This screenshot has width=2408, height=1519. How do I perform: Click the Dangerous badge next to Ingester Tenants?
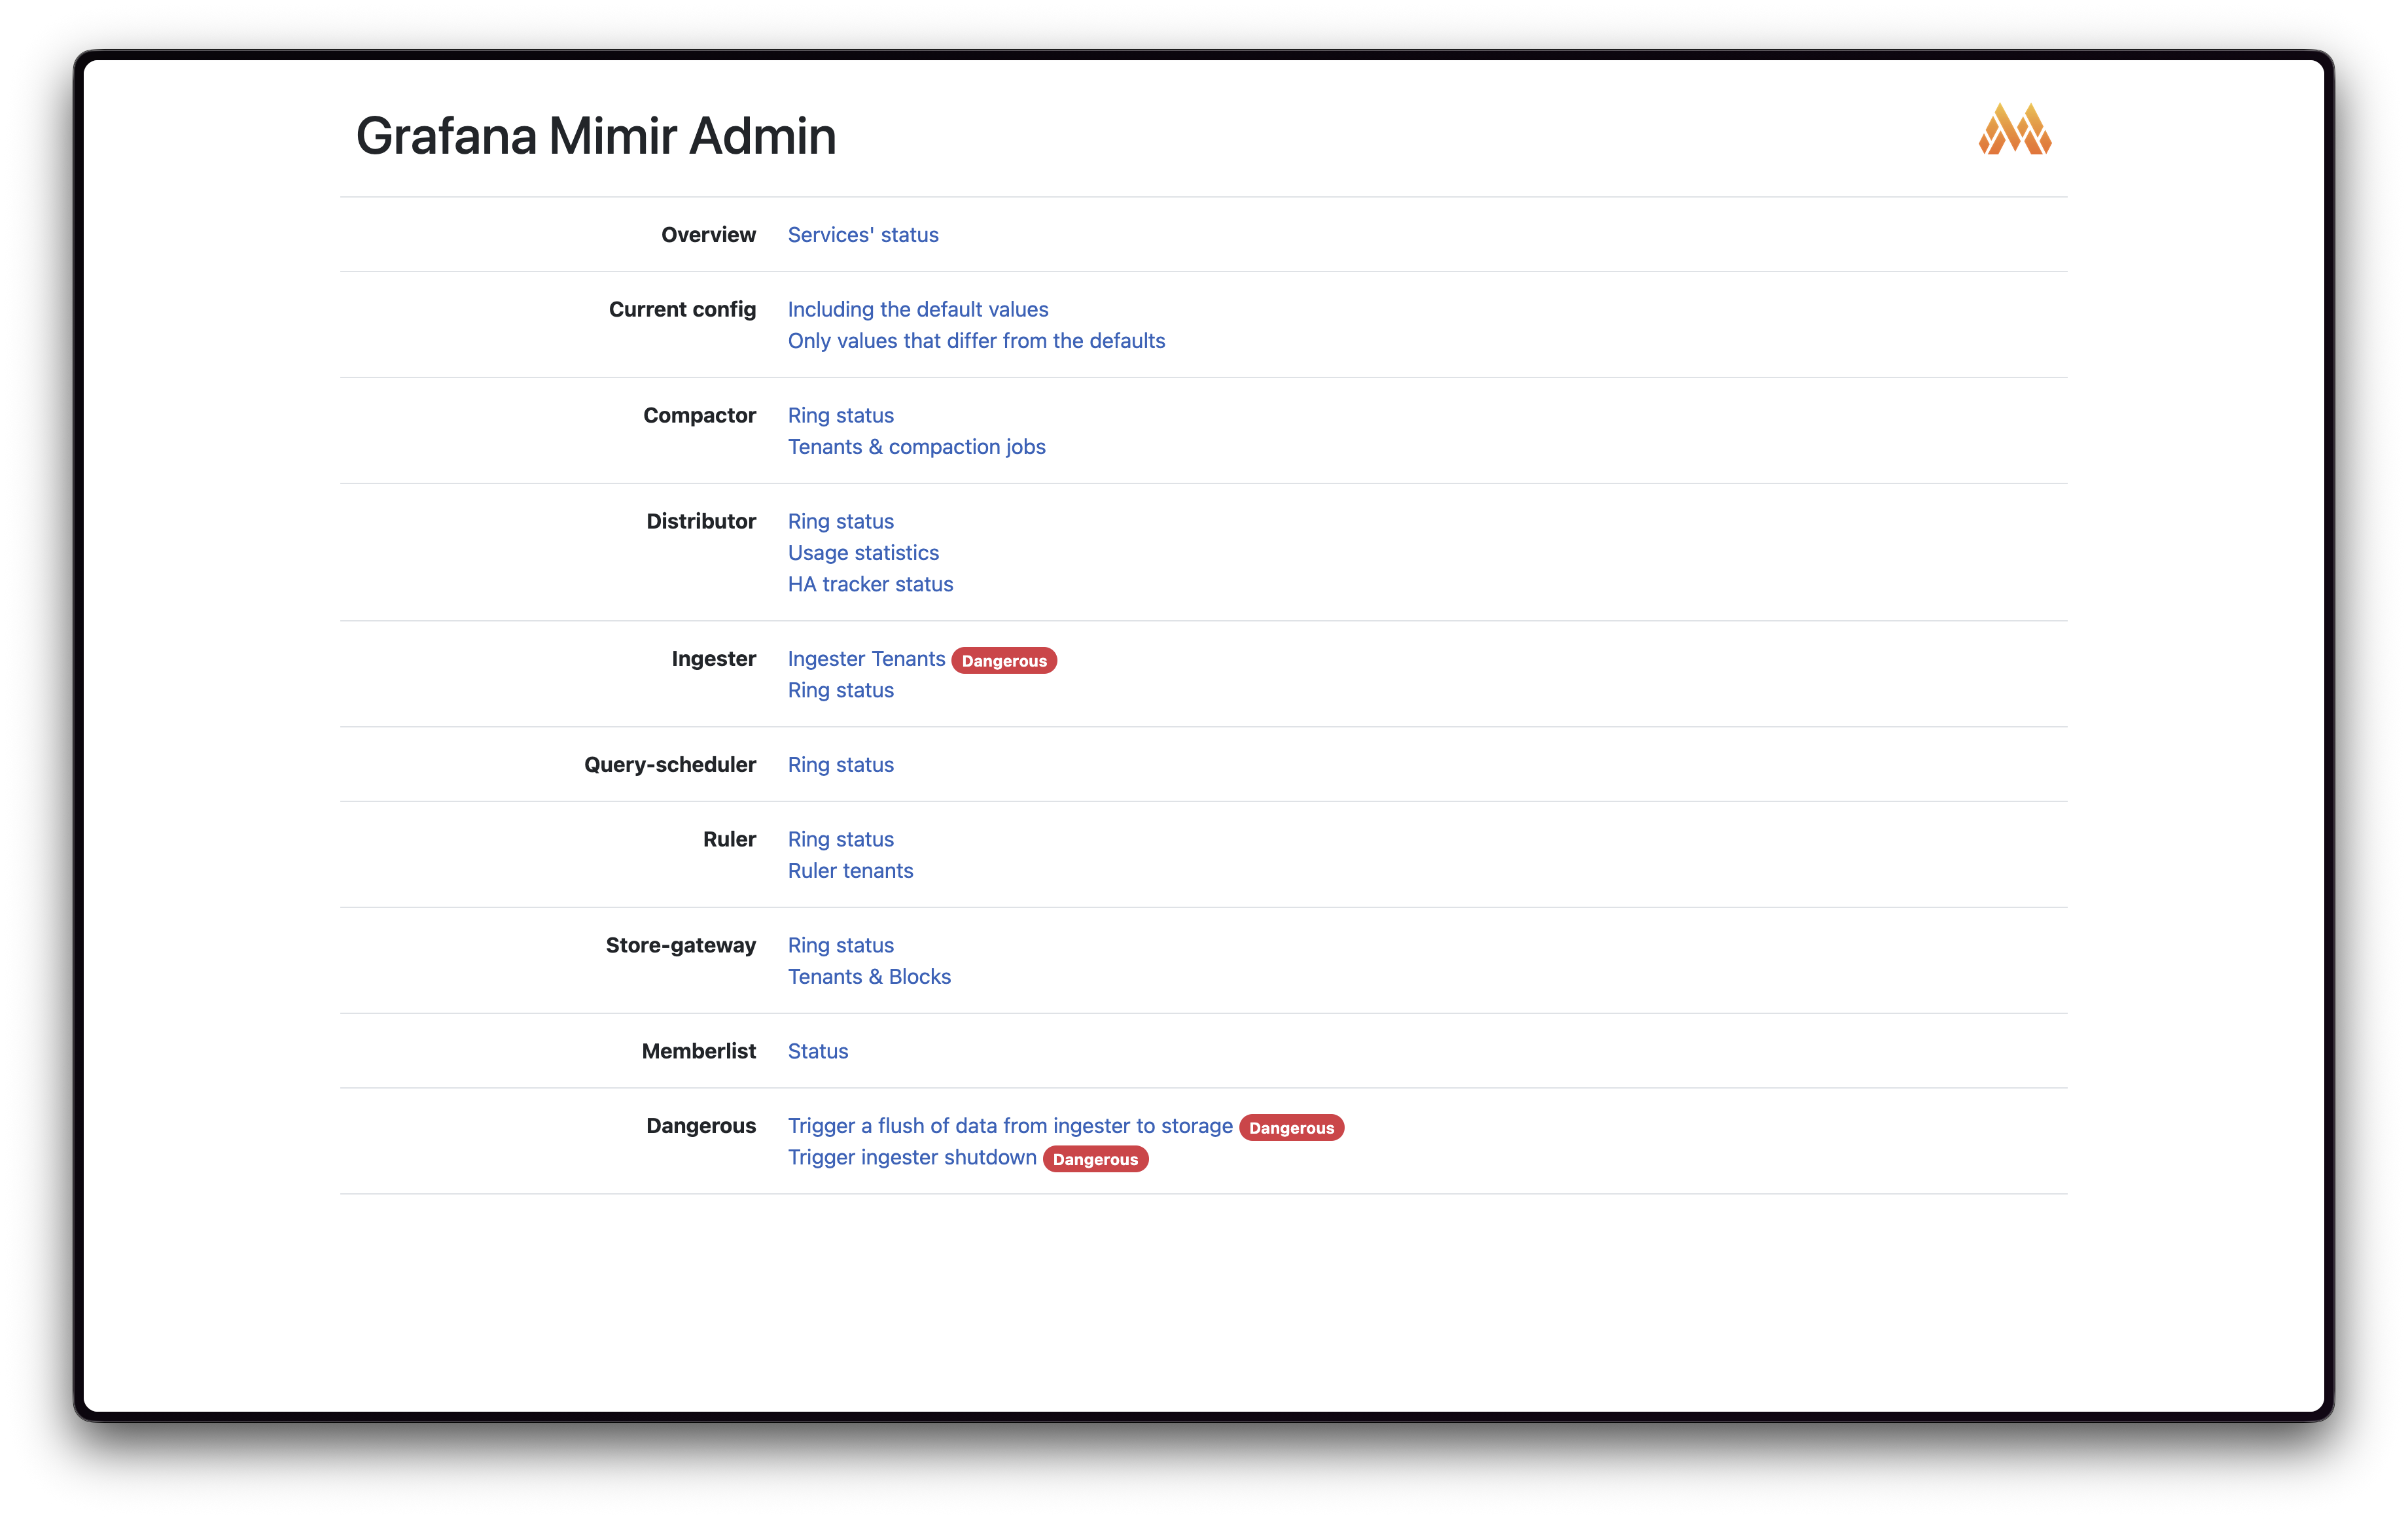tap(1004, 660)
